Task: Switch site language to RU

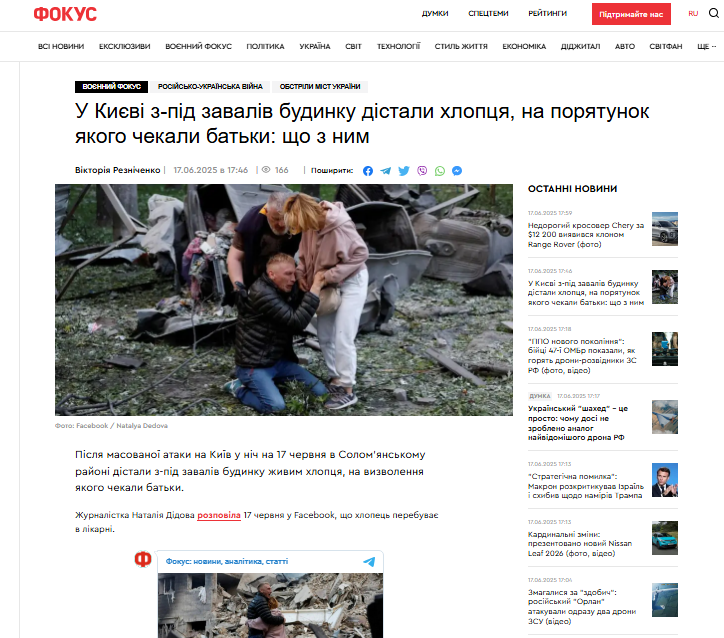Action: coord(693,14)
